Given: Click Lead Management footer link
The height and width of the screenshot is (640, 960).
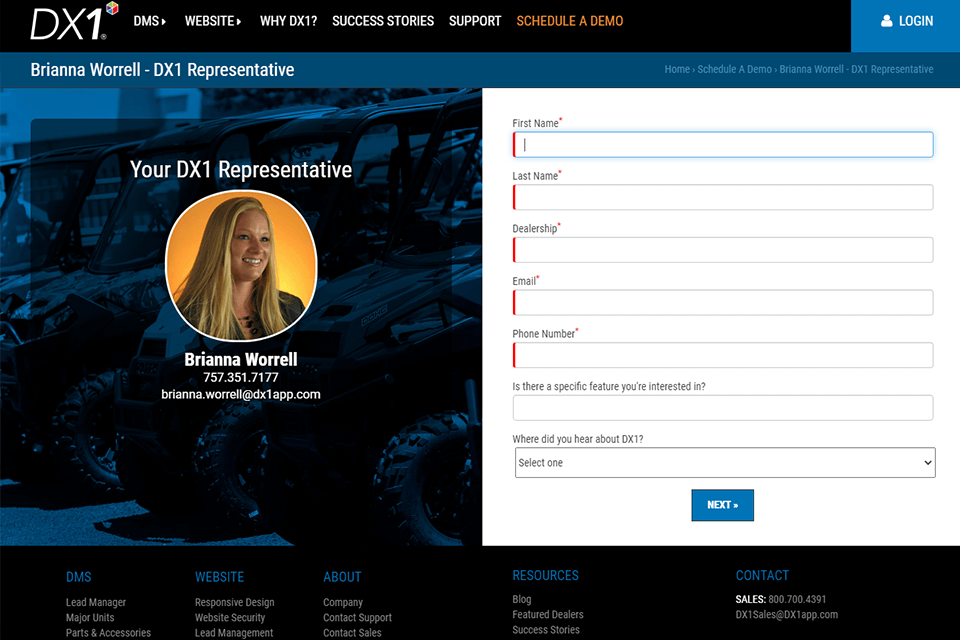Looking at the screenshot, I should tap(234, 633).
